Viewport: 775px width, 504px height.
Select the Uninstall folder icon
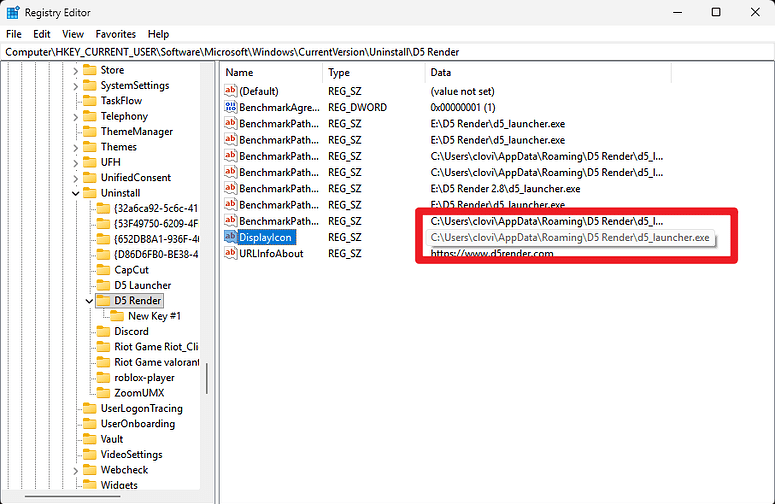89,192
